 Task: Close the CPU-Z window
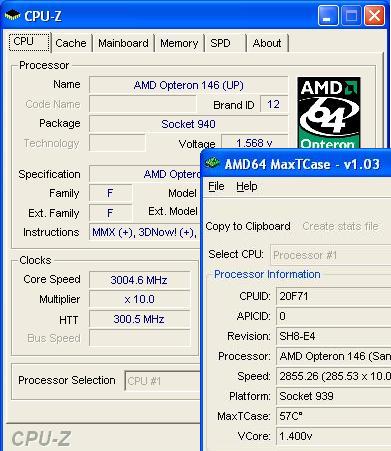[374, 15]
